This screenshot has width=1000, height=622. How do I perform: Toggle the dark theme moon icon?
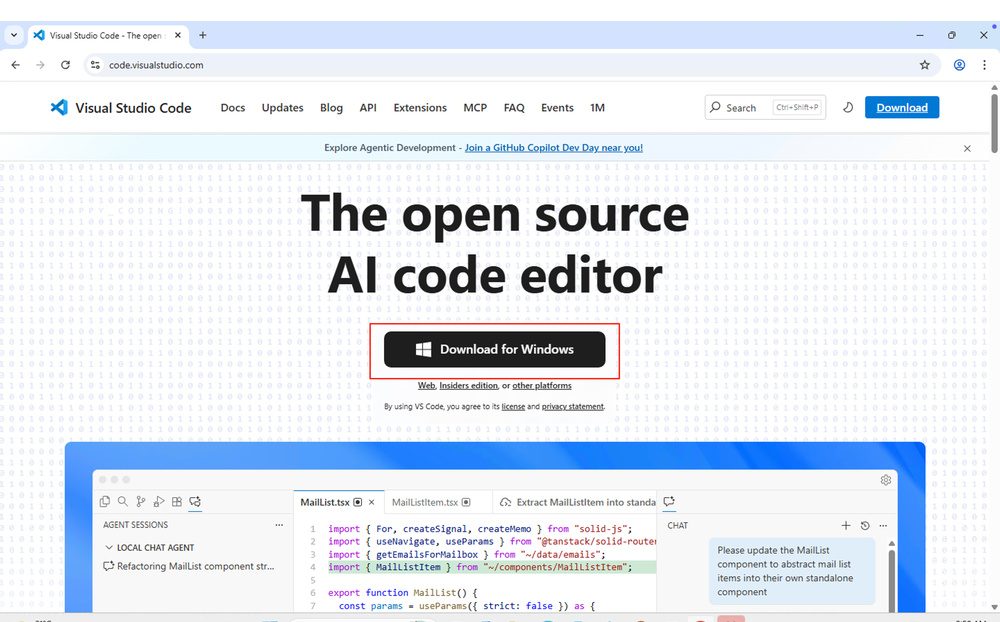[x=848, y=108]
